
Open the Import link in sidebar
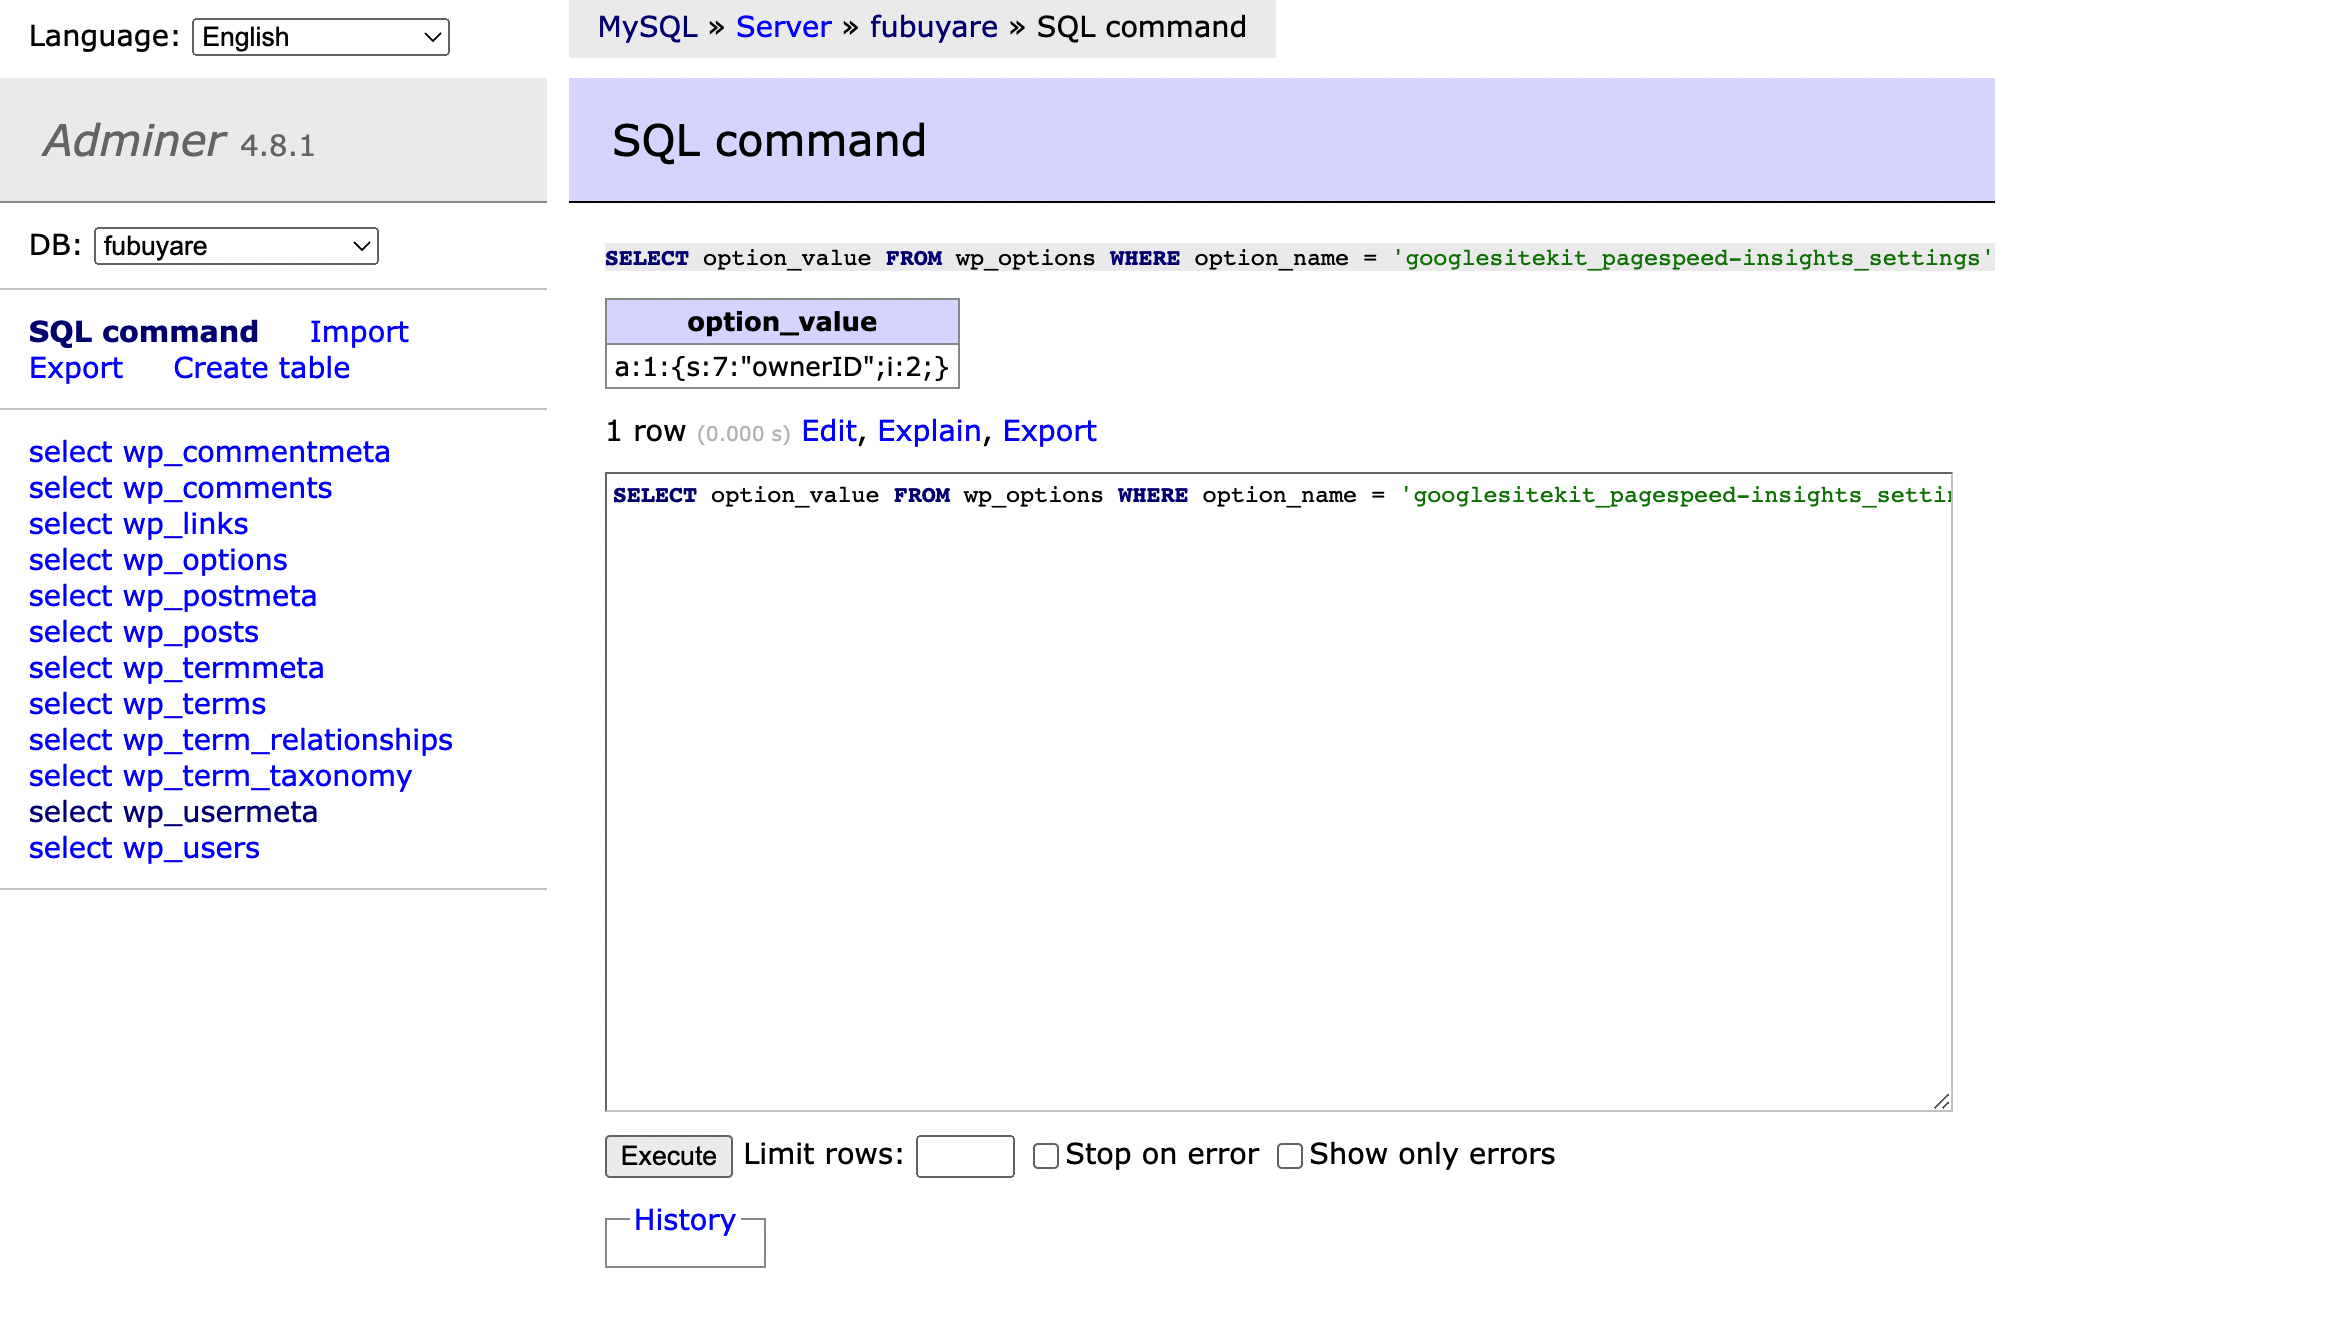pos(358,332)
